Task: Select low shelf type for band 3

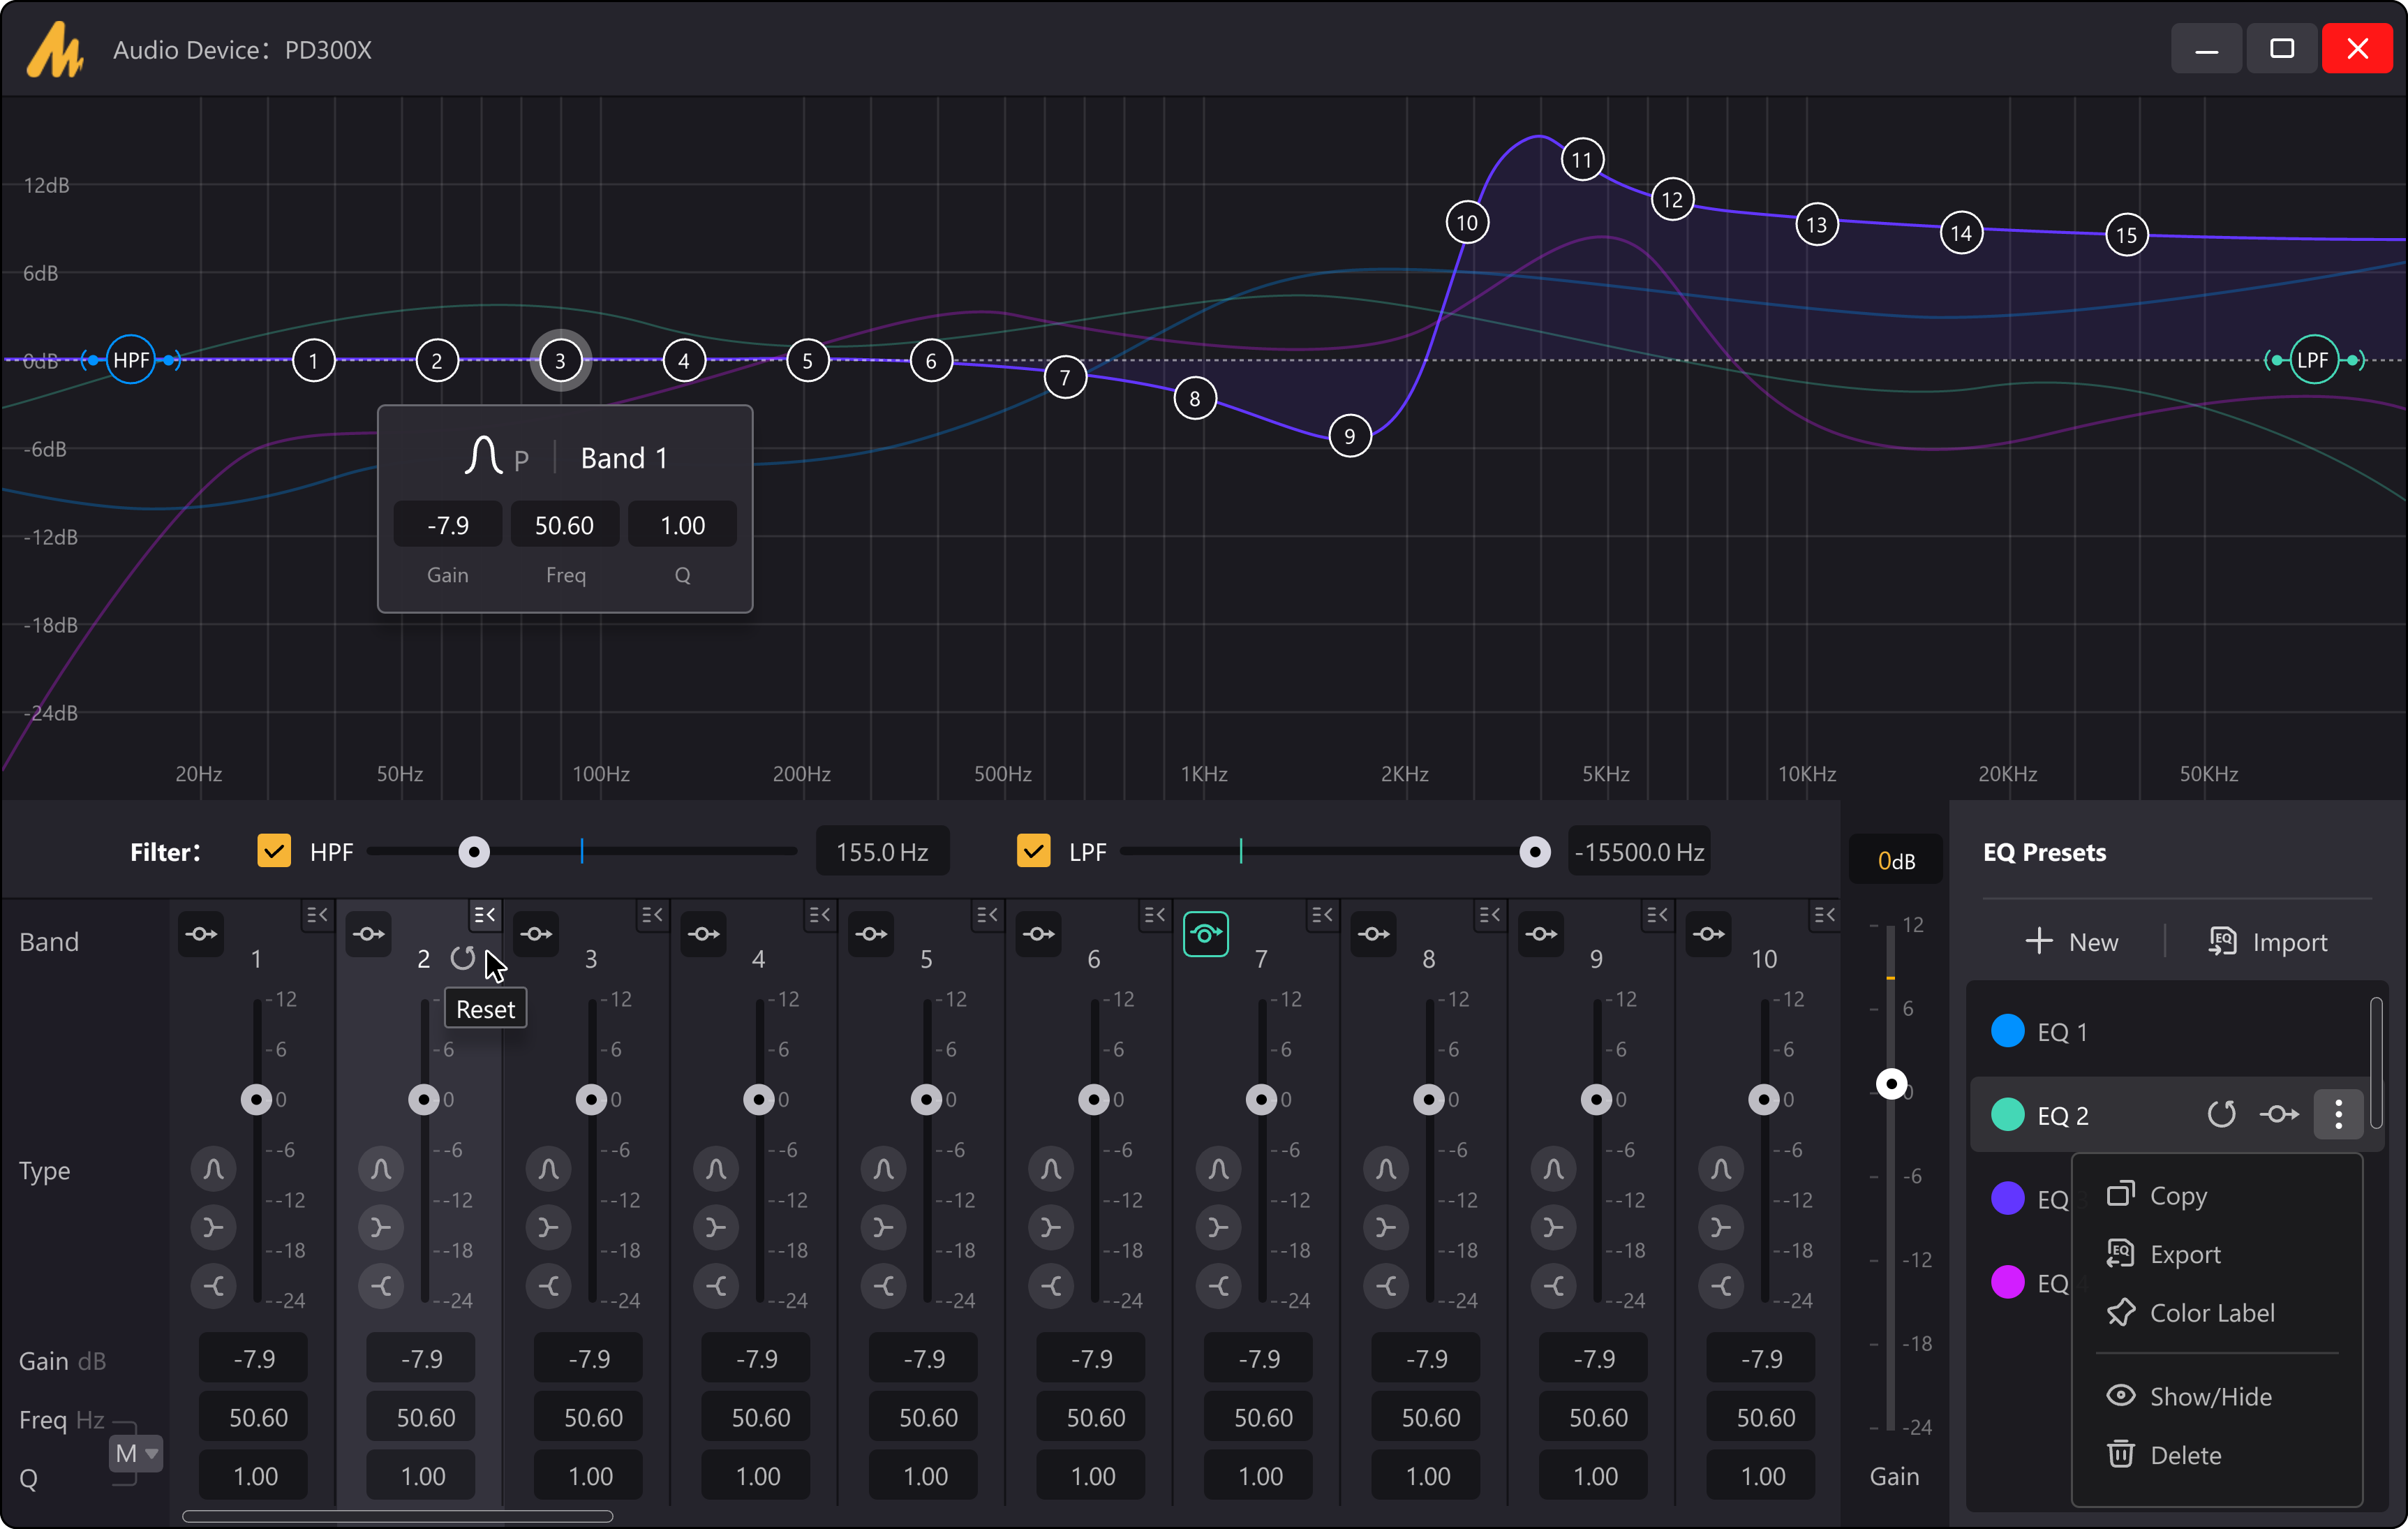Action: point(548,1227)
